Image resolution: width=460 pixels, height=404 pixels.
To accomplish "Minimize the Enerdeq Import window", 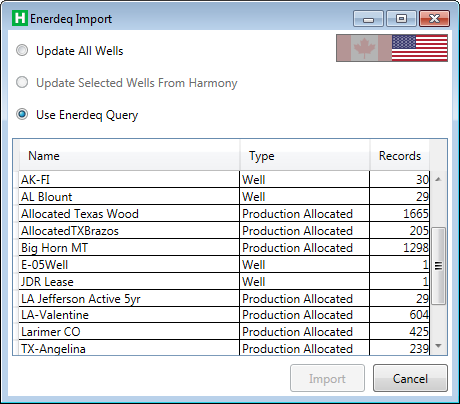I will pos(368,19).
